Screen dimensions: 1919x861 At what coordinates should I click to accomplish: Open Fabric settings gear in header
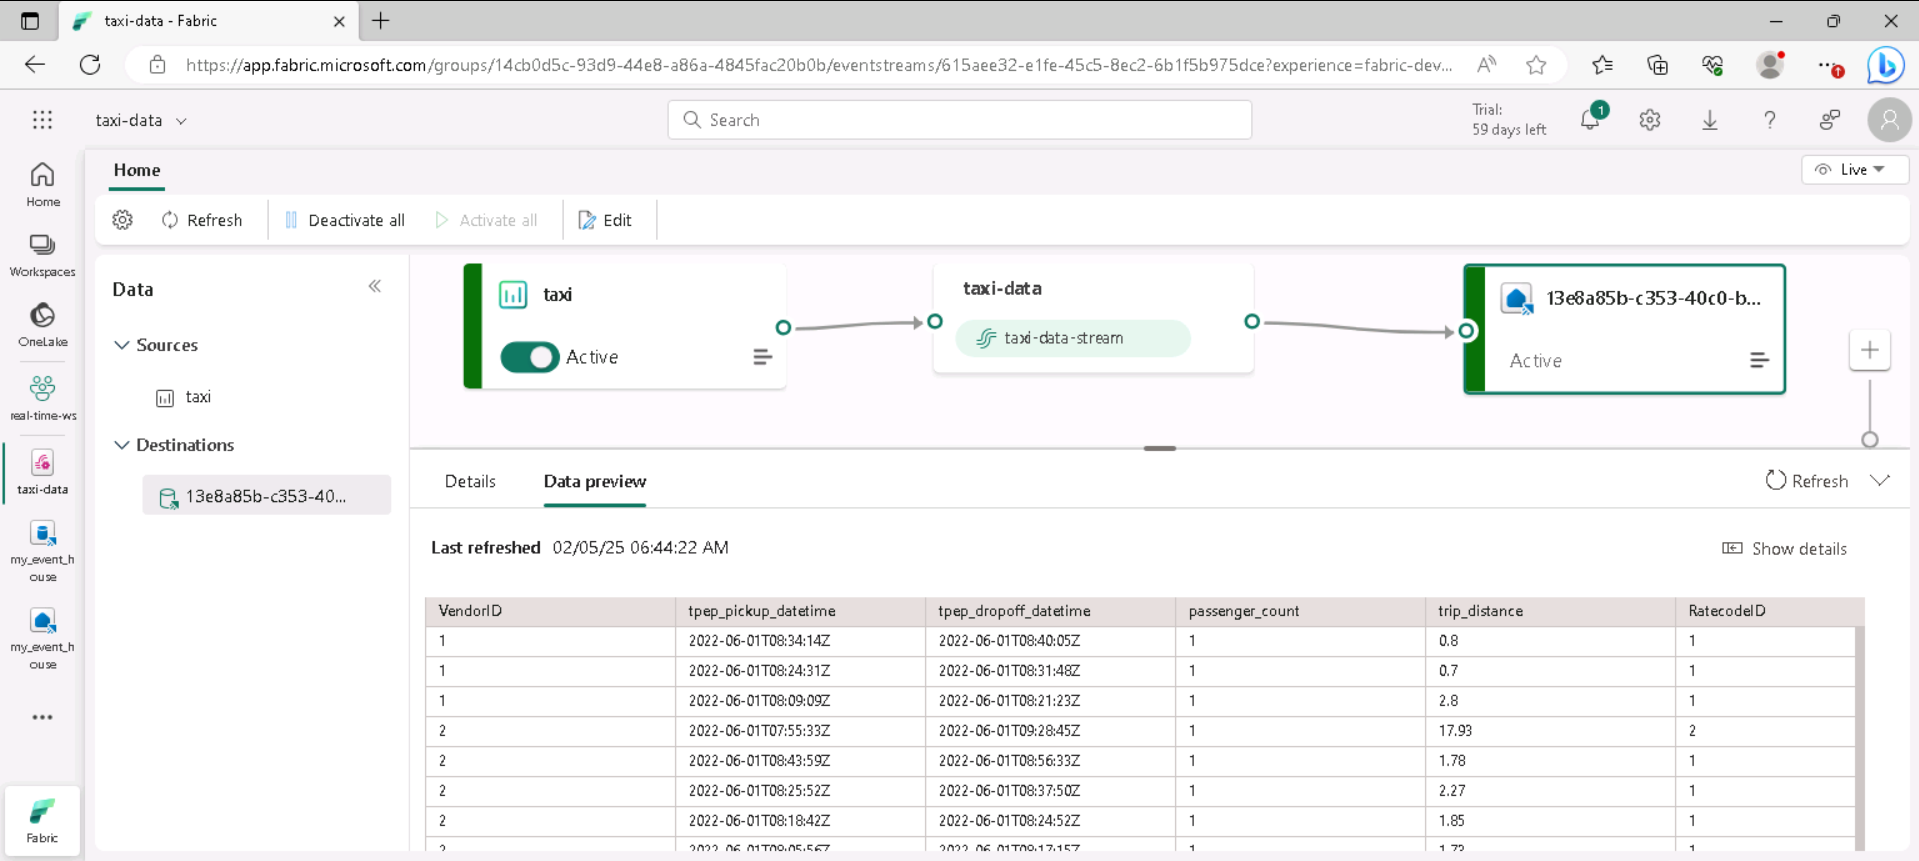[x=1650, y=120]
